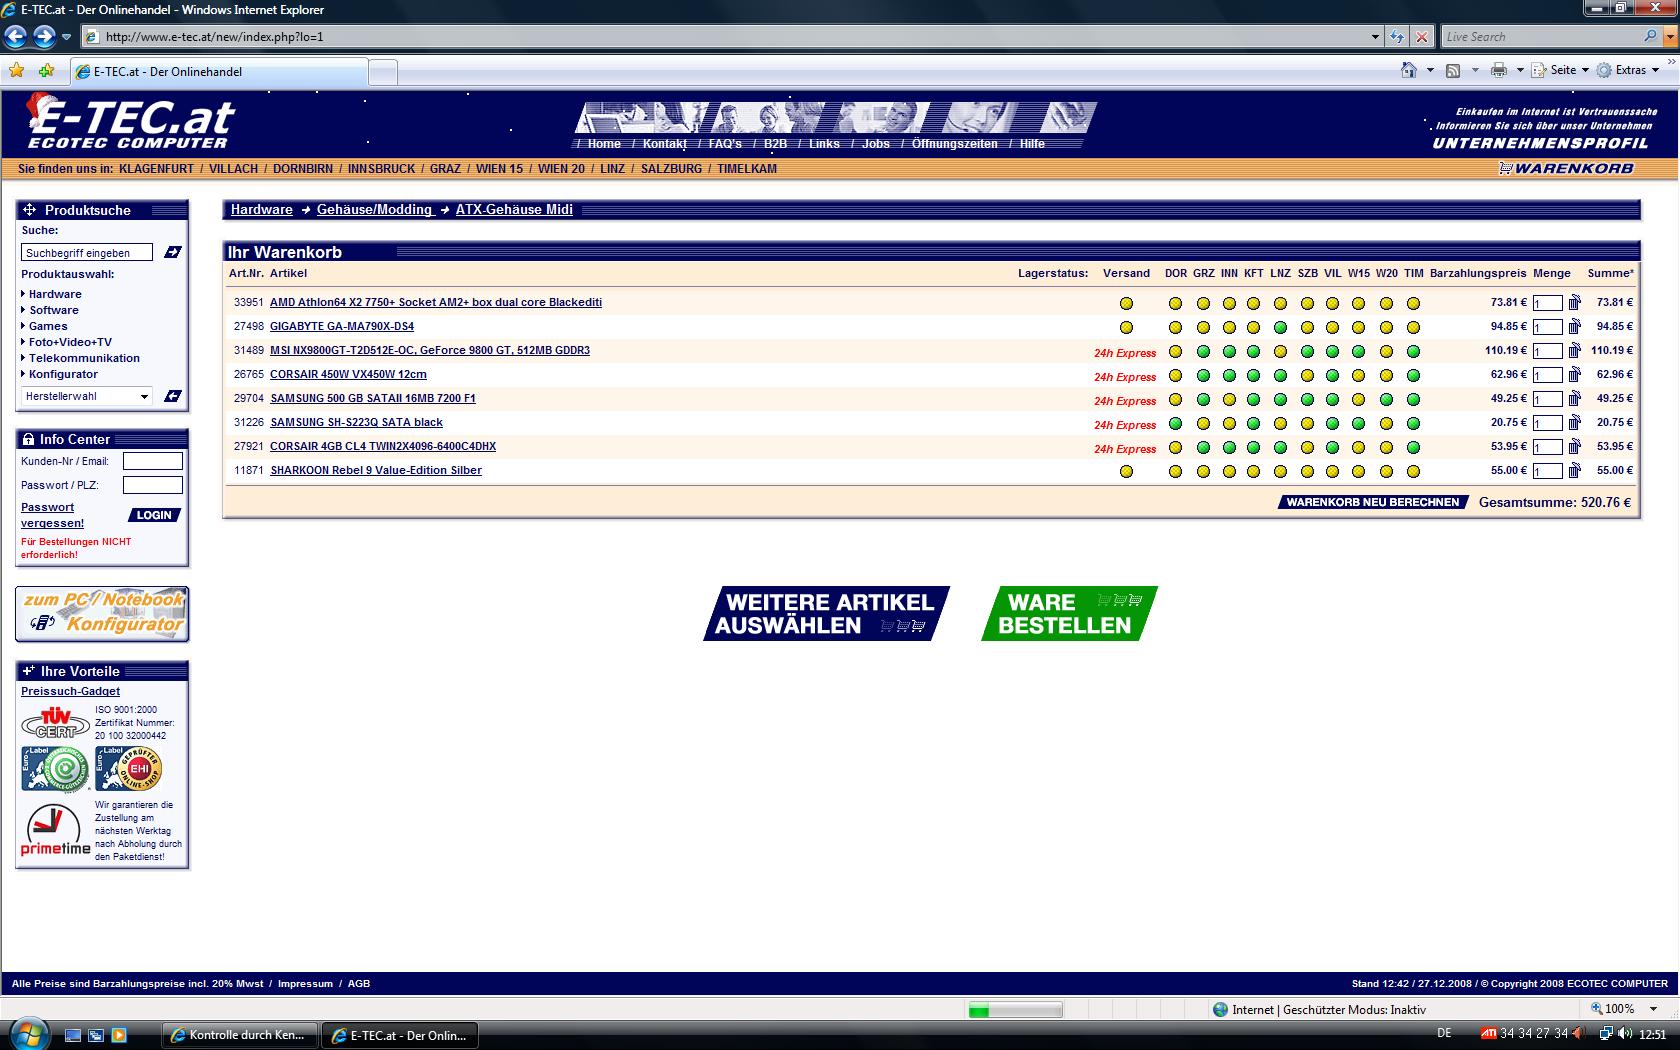Image resolution: width=1680 pixels, height=1050 pixels.
Task: Click the Passwort / PLZ field
Action: (153, 485)
